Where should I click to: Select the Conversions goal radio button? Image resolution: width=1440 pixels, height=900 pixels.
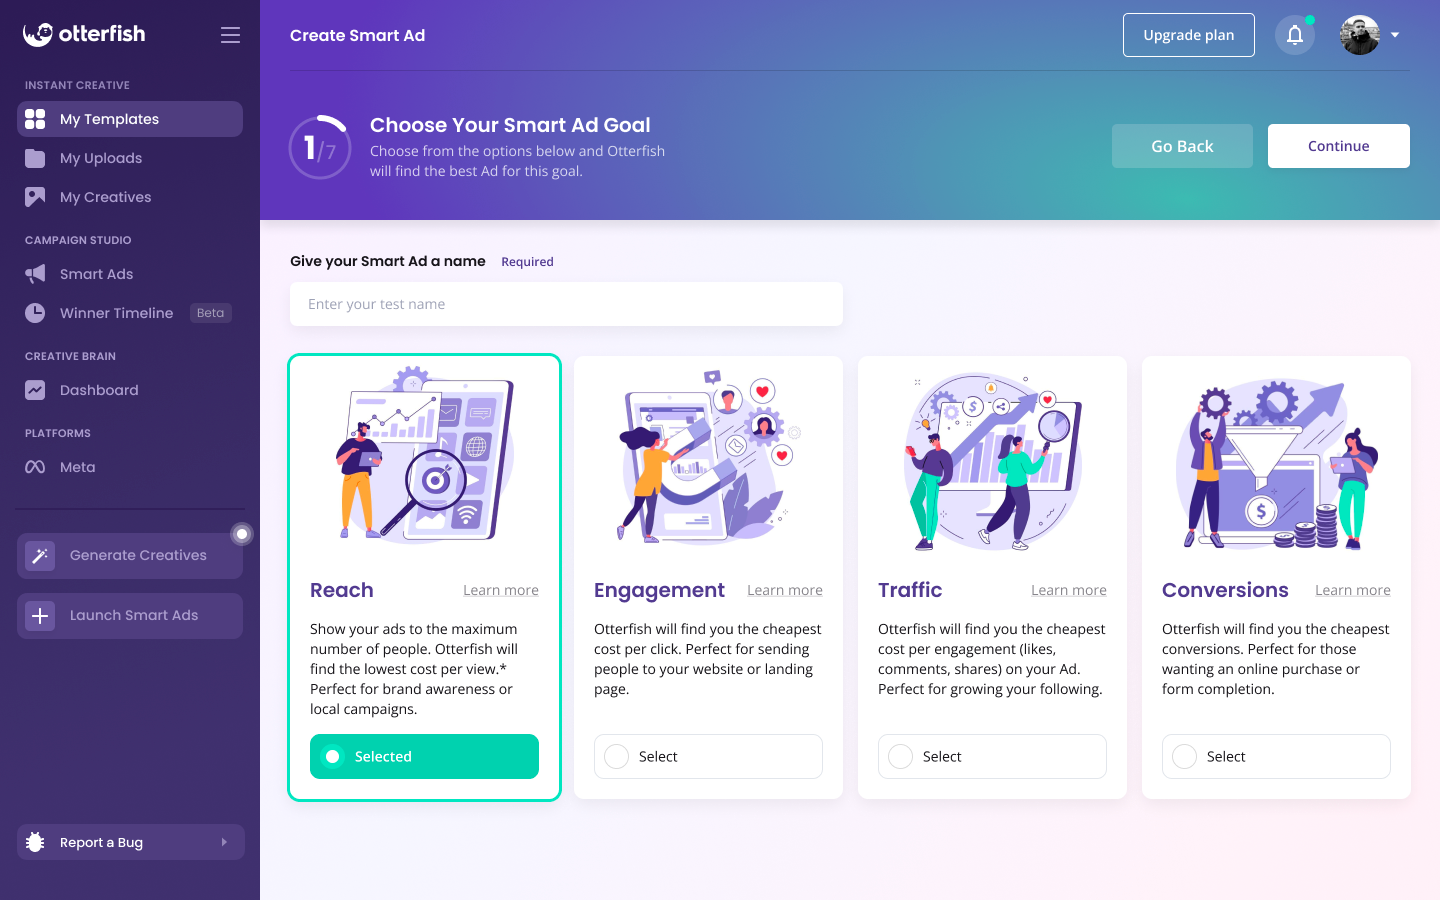1185,757
